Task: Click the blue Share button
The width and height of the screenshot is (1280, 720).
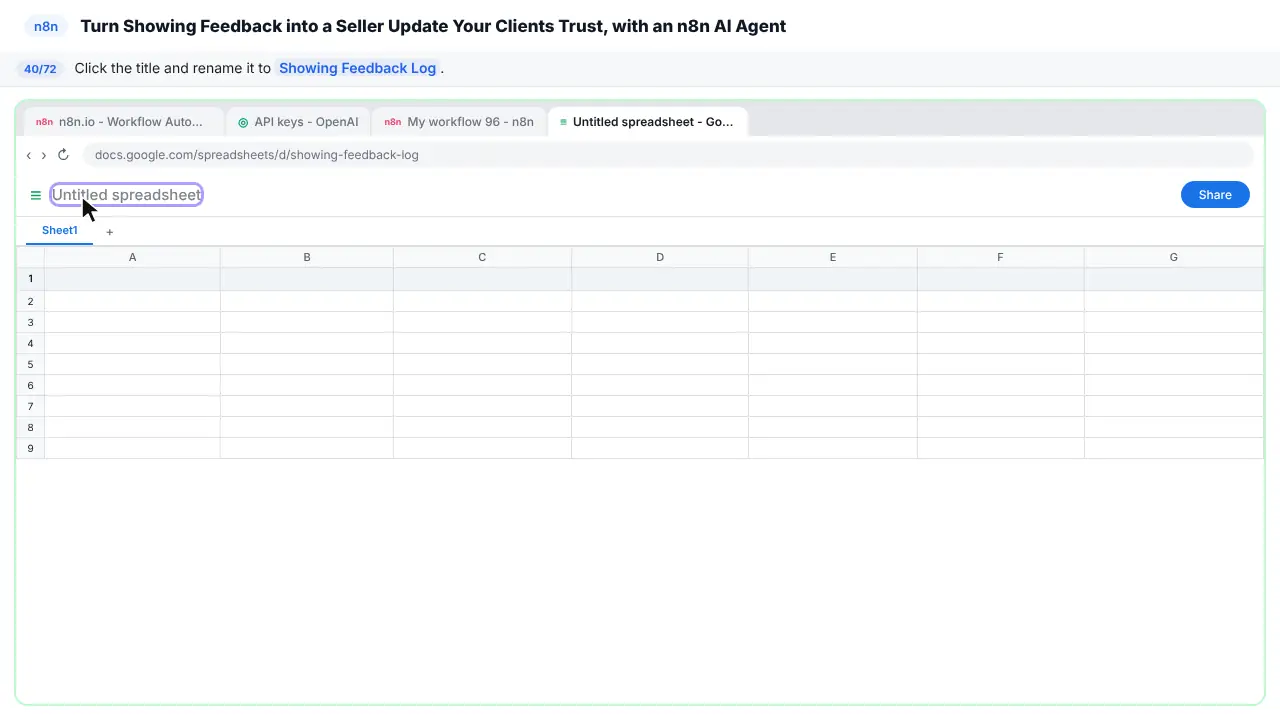Action: [x=1215, y=195]
